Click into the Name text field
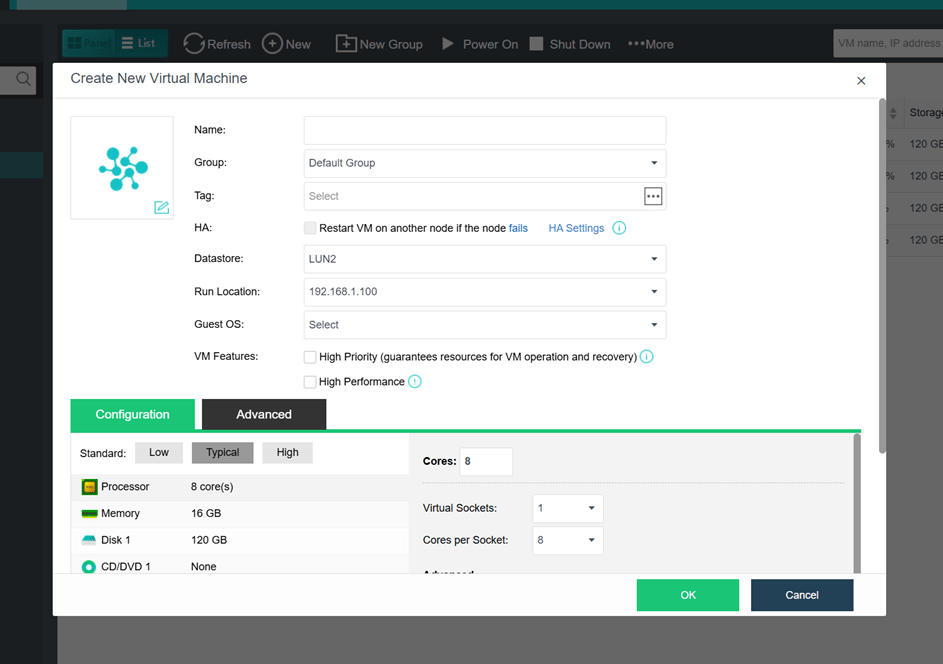This screenshot has height=664, width=943. [484, 130]
